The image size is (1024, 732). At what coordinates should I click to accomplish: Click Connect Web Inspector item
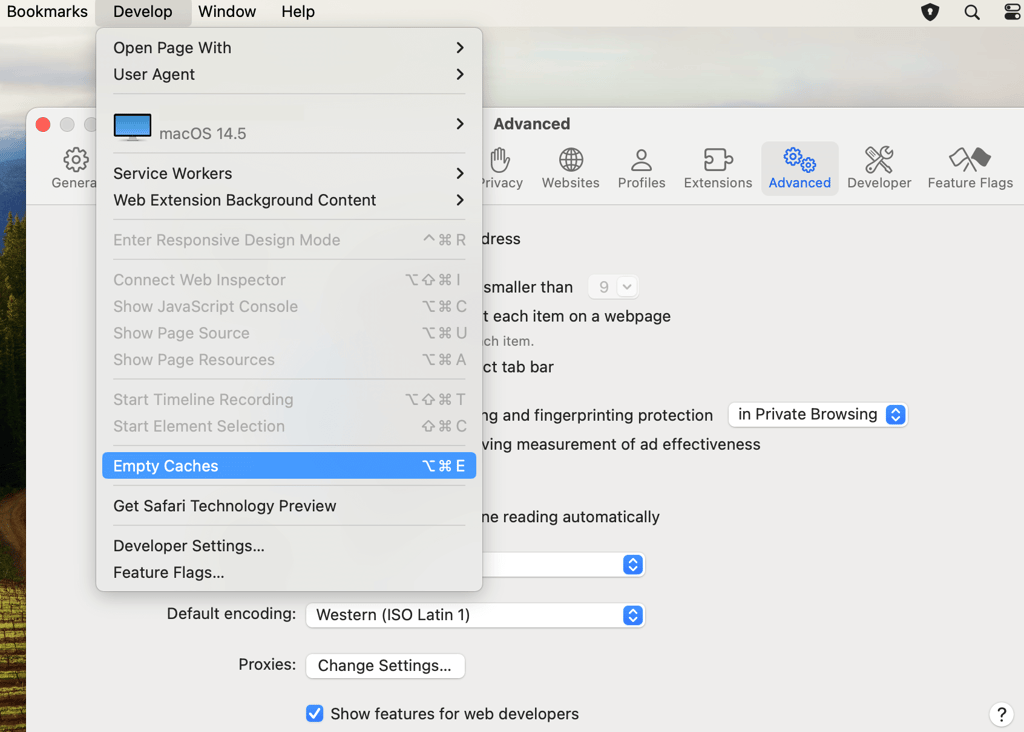(x=289, y=280)
